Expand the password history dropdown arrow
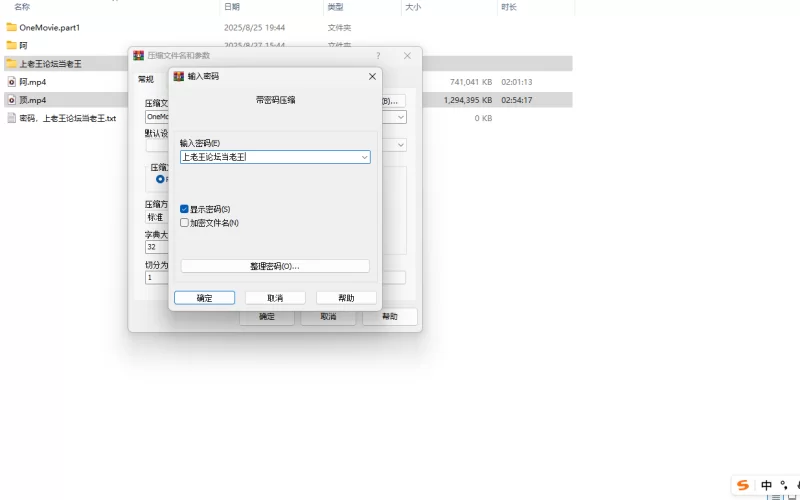800x500 pixels. 364,157
